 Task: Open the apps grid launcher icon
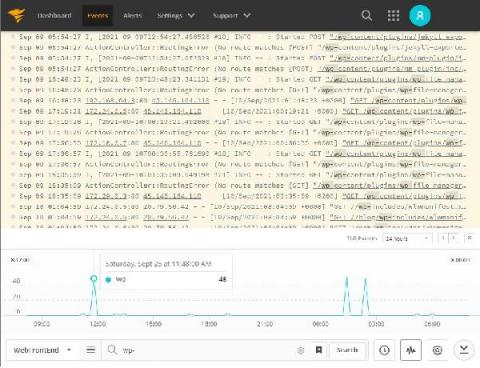[x=393, y=15]
